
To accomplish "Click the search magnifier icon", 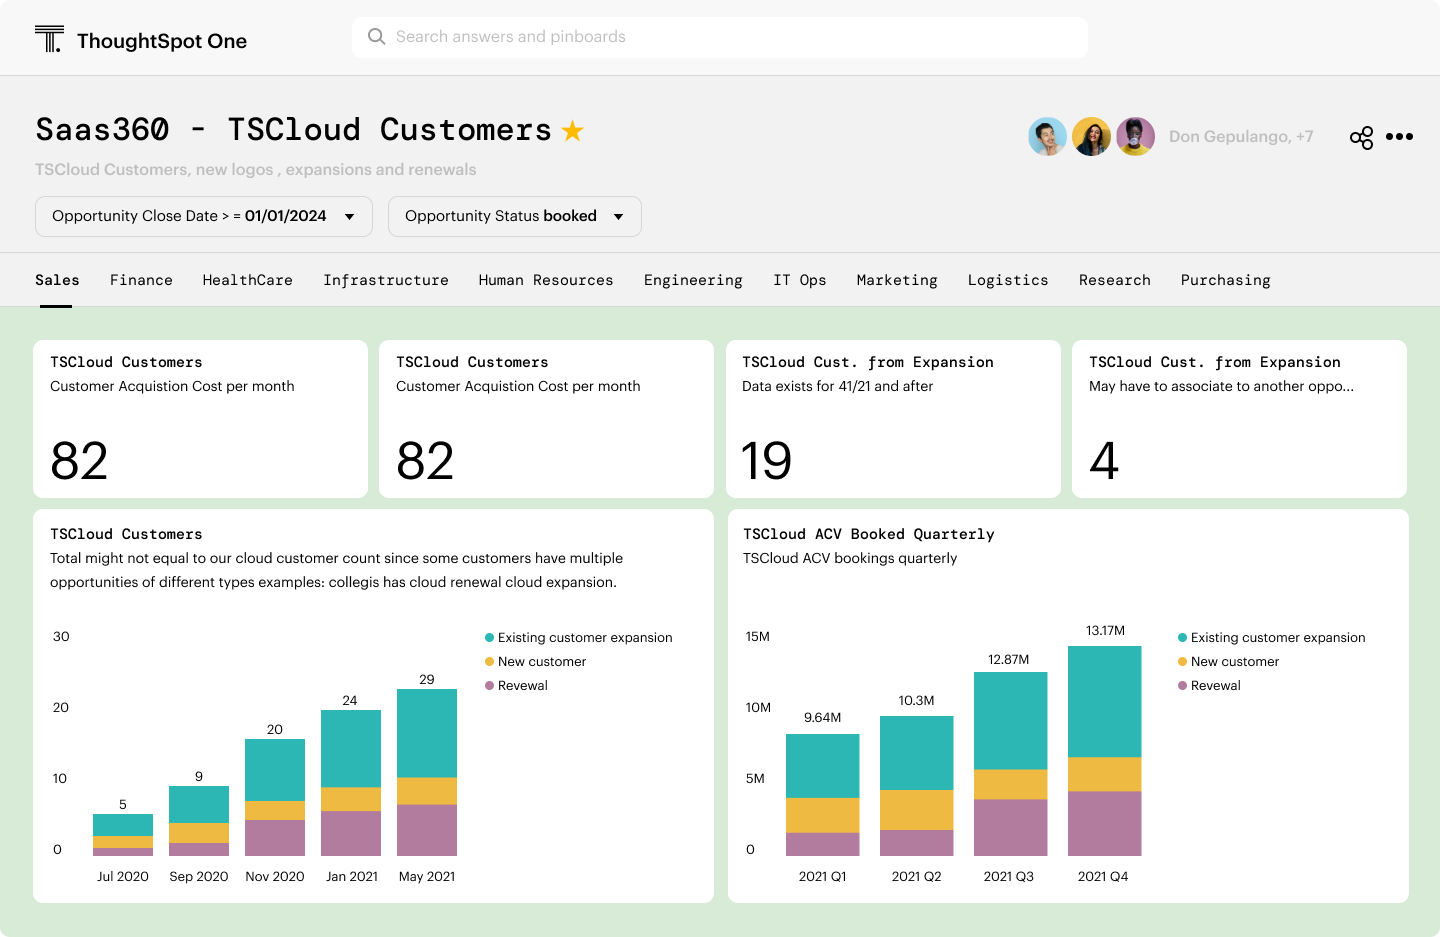I will point(377,37).
